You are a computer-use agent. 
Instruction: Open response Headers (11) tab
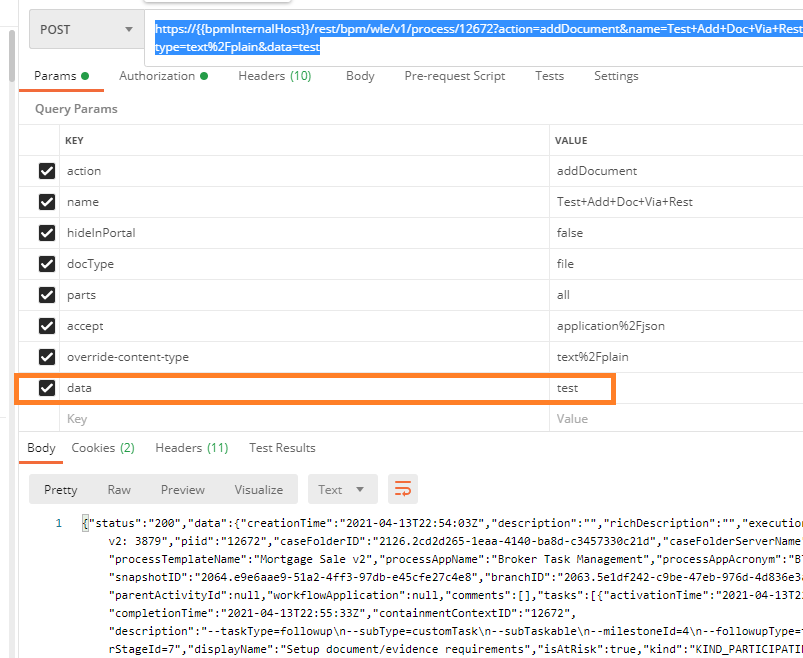(192, 448)
